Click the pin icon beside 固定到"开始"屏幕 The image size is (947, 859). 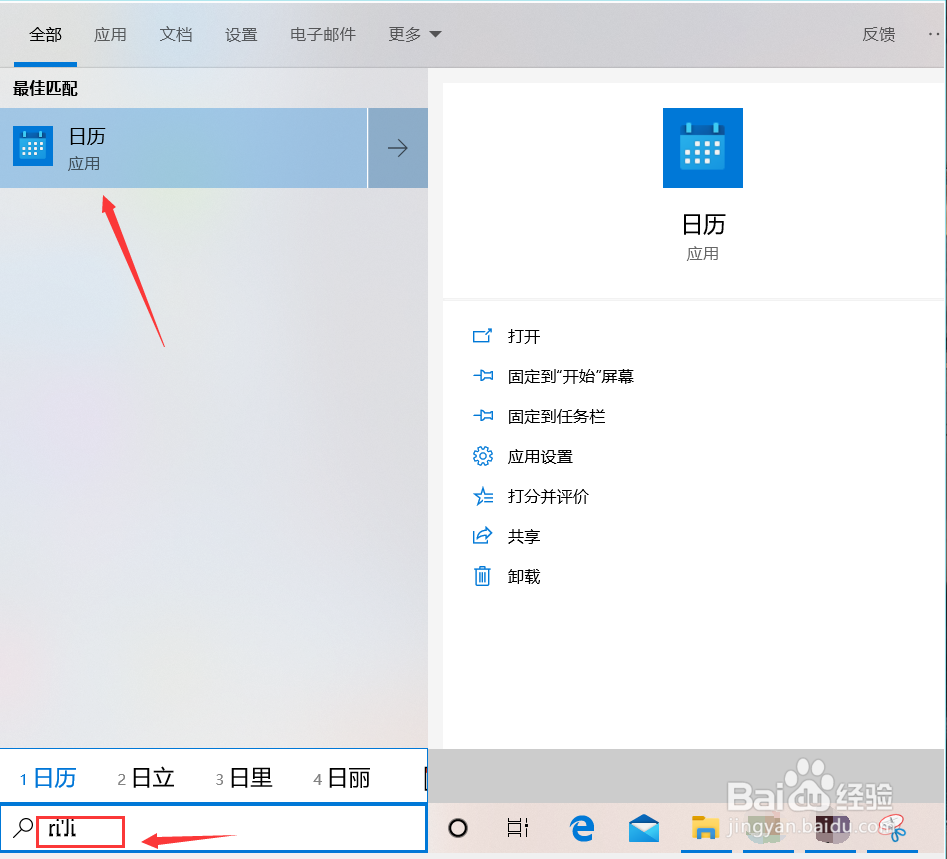click(483, 376)
